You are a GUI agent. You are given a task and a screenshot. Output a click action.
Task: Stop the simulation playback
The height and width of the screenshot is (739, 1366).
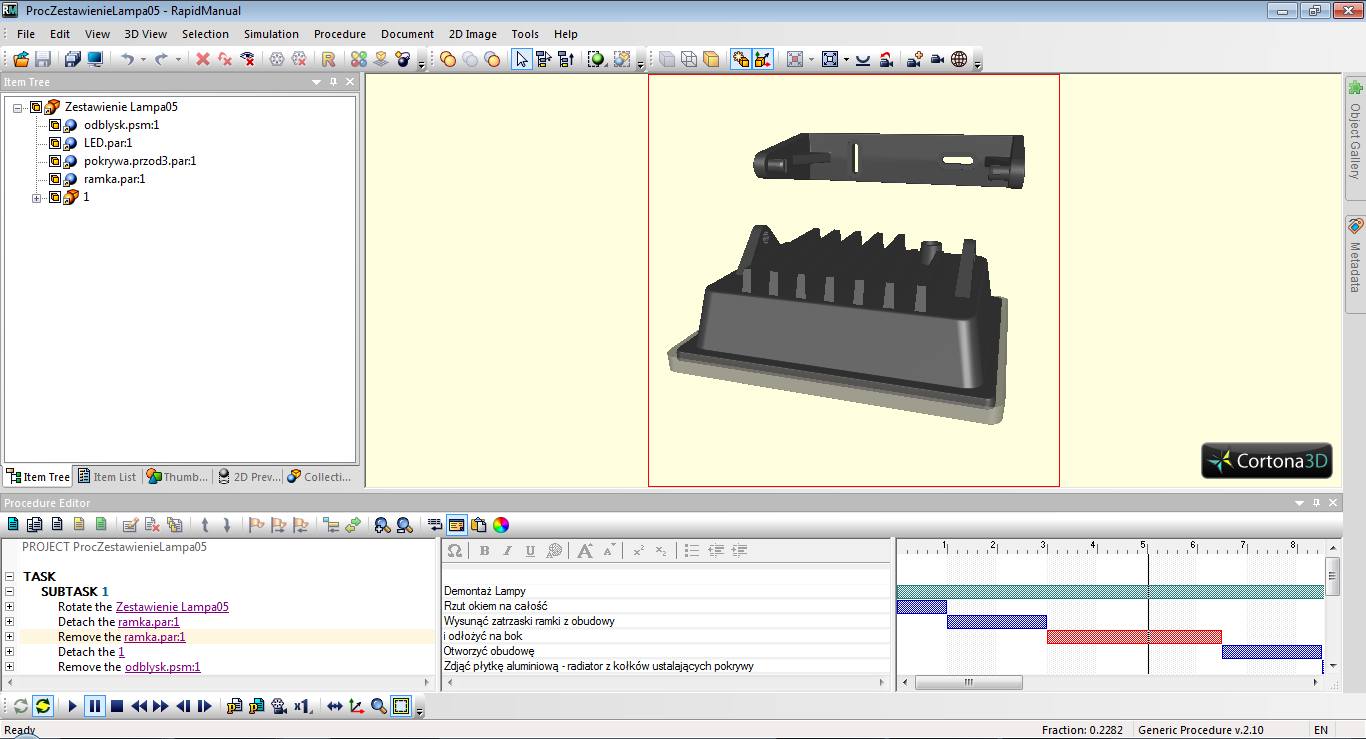coord(117,706)
